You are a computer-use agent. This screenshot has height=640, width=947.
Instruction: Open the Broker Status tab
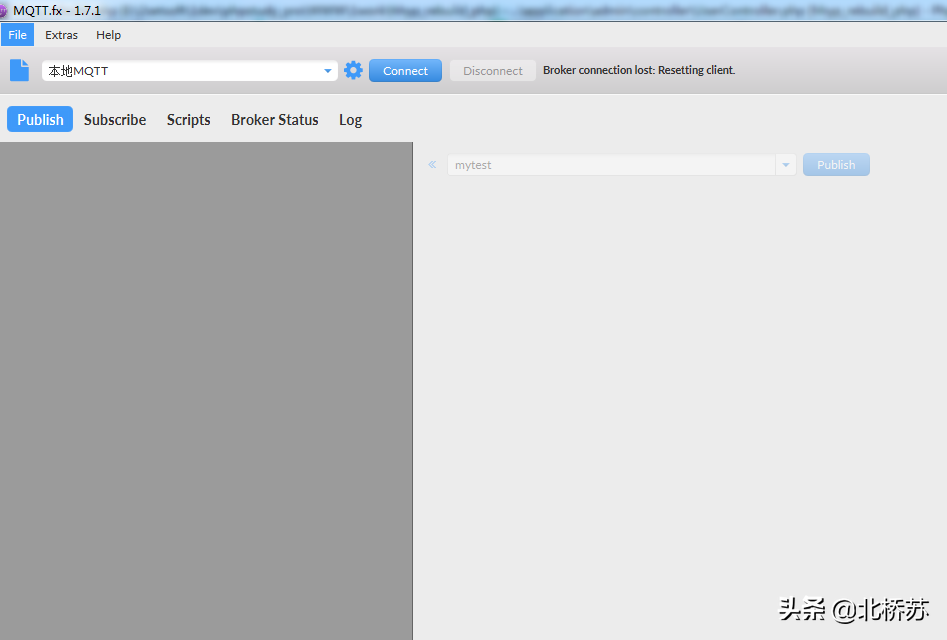275,120
